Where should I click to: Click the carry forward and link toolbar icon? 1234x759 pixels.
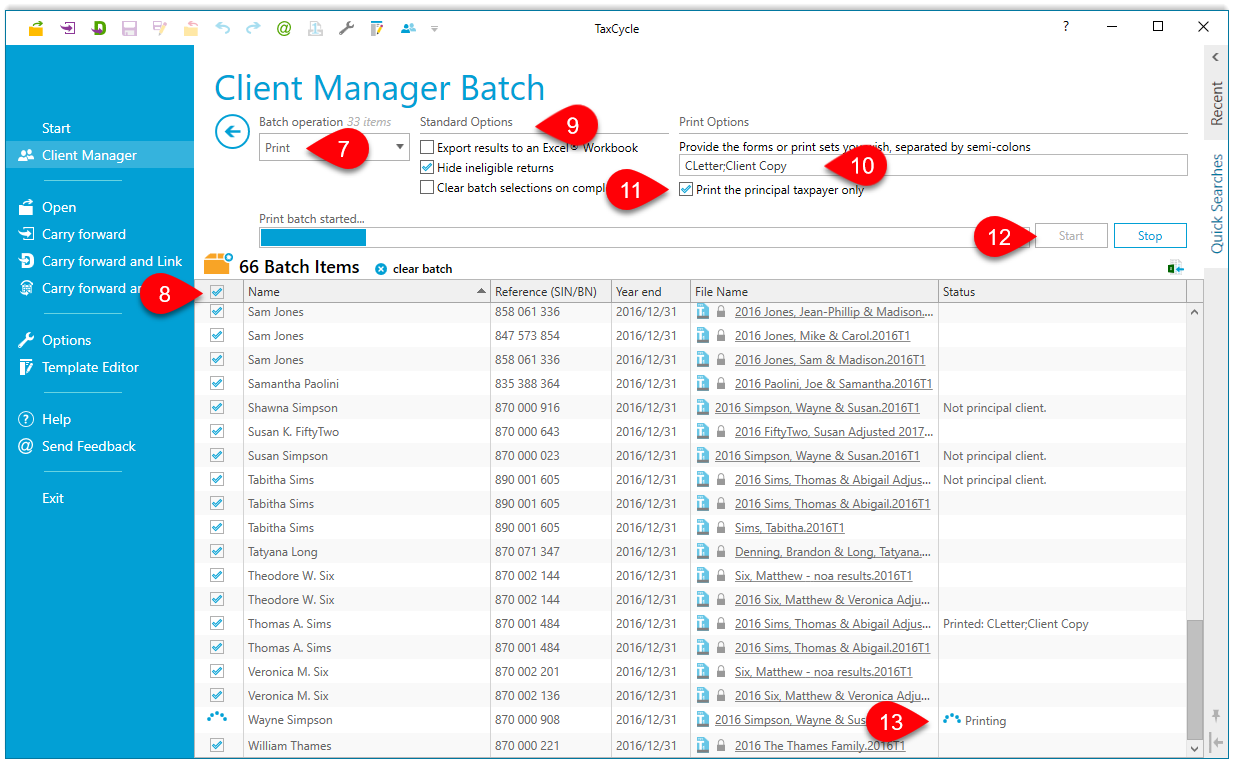pyautogui.click(x=98, y=28)
